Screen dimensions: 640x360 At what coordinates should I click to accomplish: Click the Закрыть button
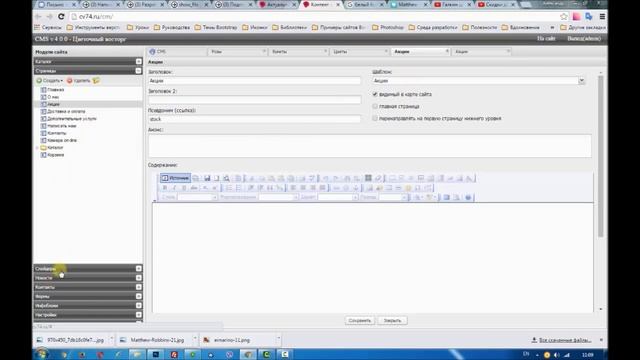(392, 321)
